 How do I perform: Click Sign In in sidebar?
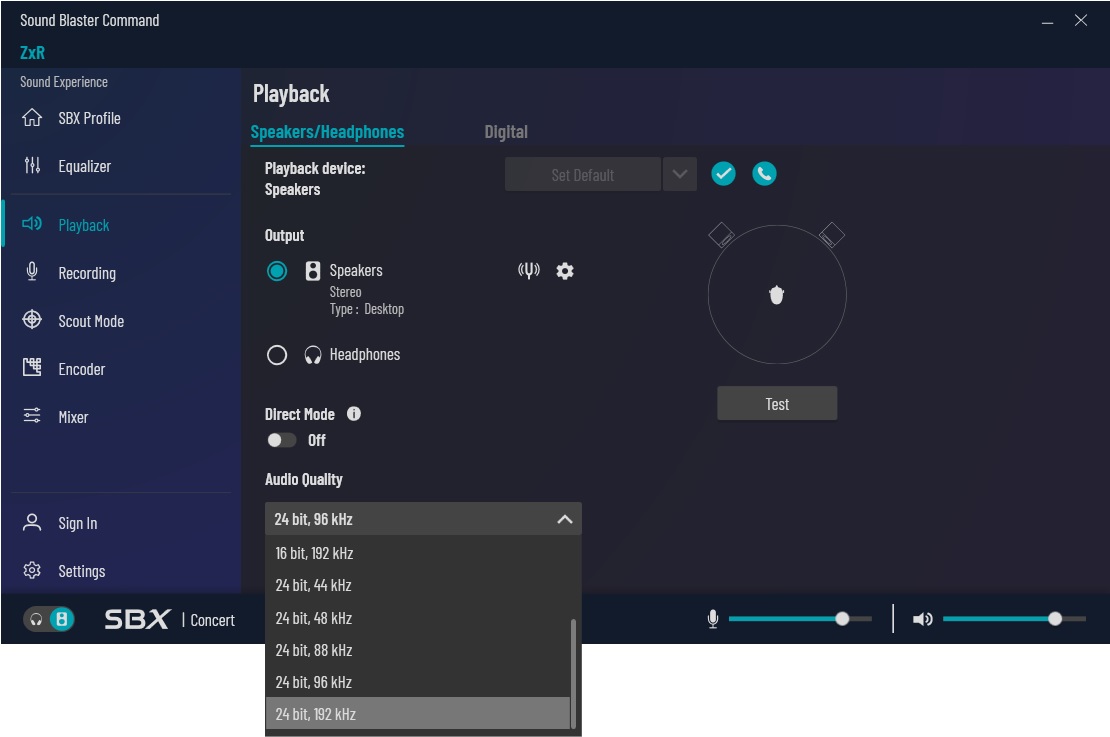click(x=77, y=523)
